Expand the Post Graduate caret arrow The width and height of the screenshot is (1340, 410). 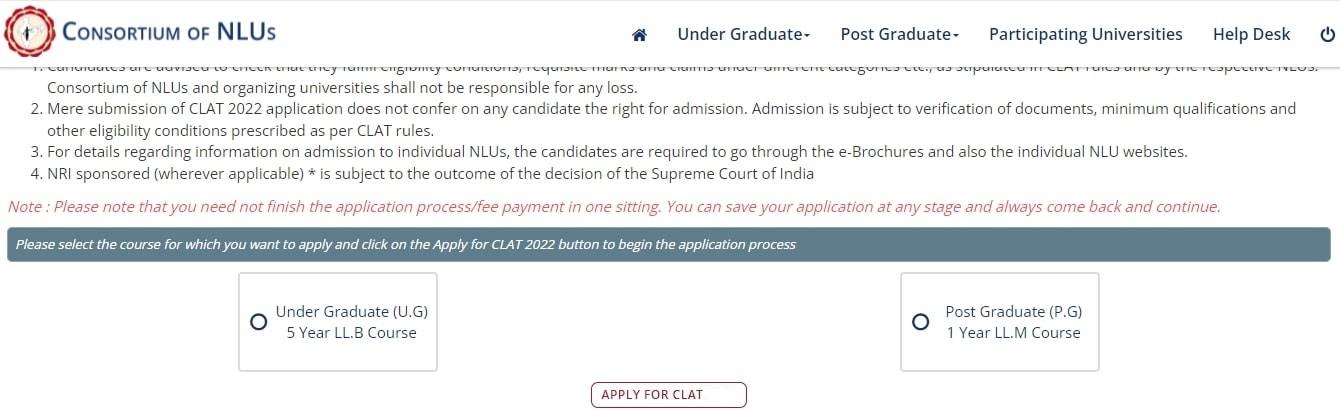click(x=956, y=36)
